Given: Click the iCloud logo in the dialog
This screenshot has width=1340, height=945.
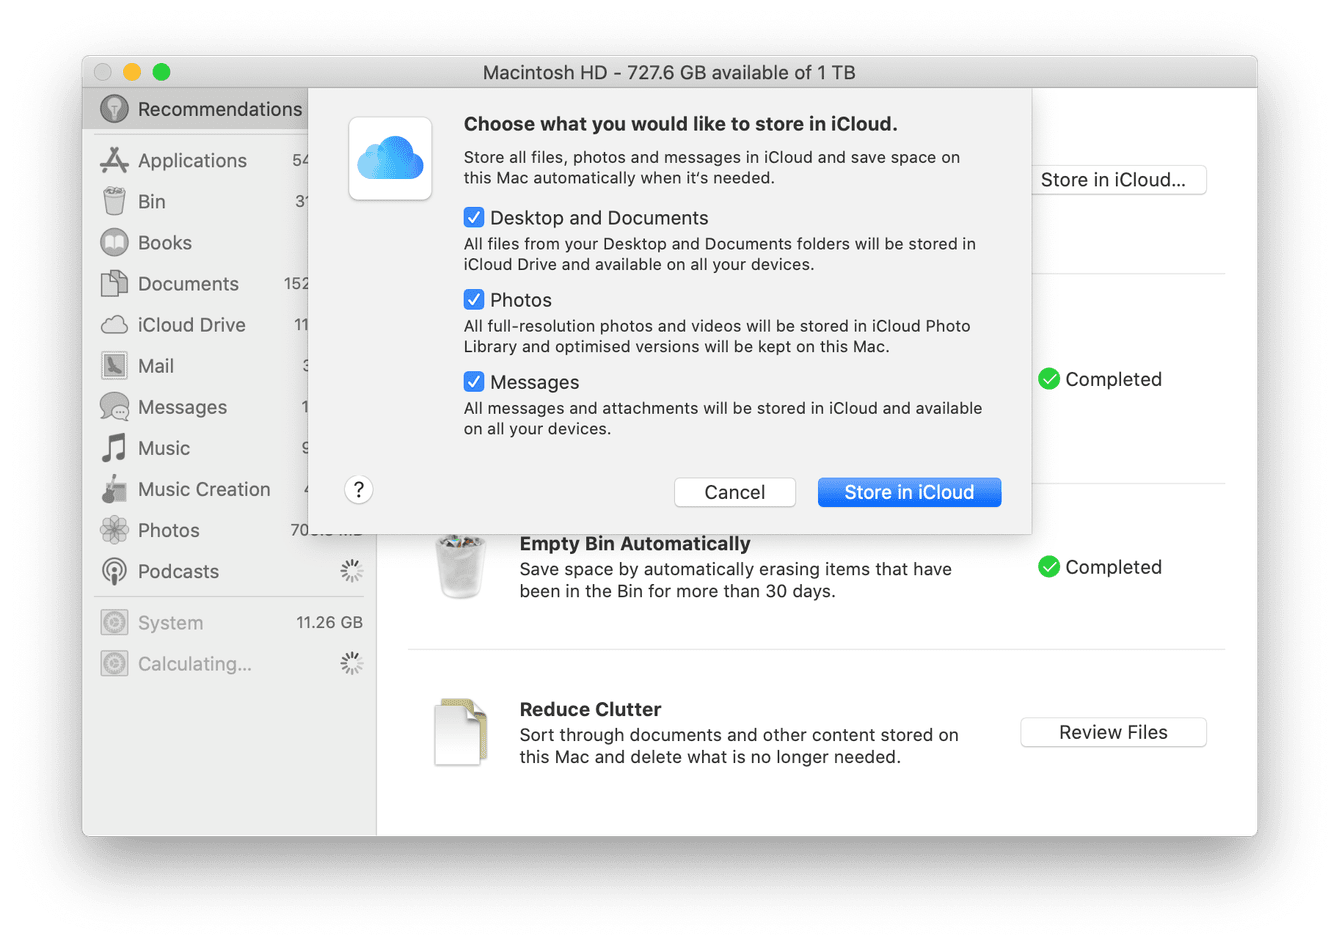Looking at the screenshot, I should (390, 159).
